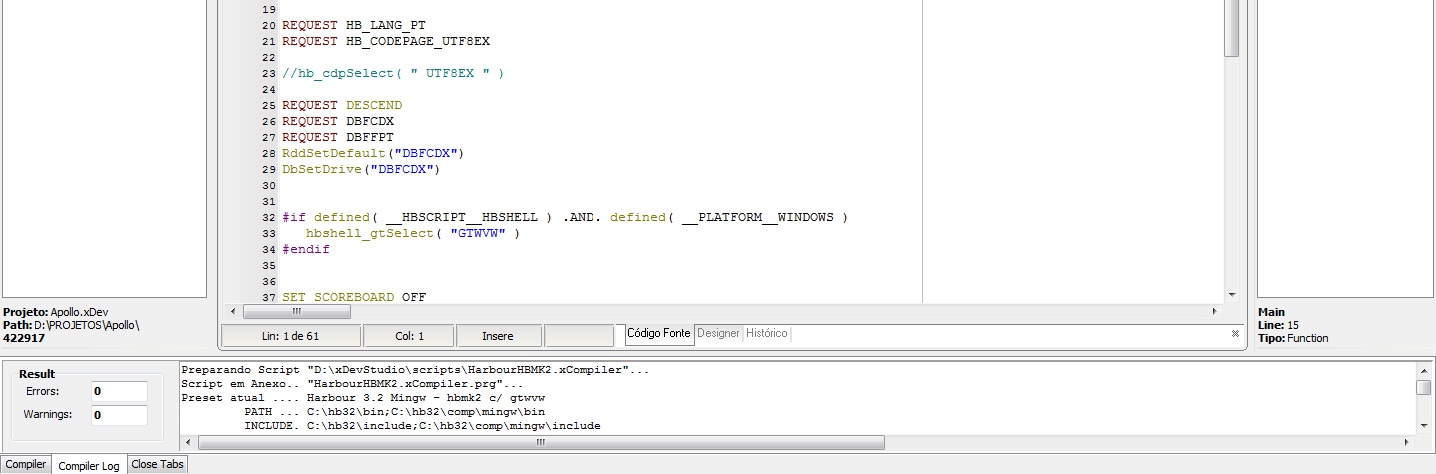1436x474 pixels.
Task: Switch to the Designer view tab
Action: (x=718, y=334)
